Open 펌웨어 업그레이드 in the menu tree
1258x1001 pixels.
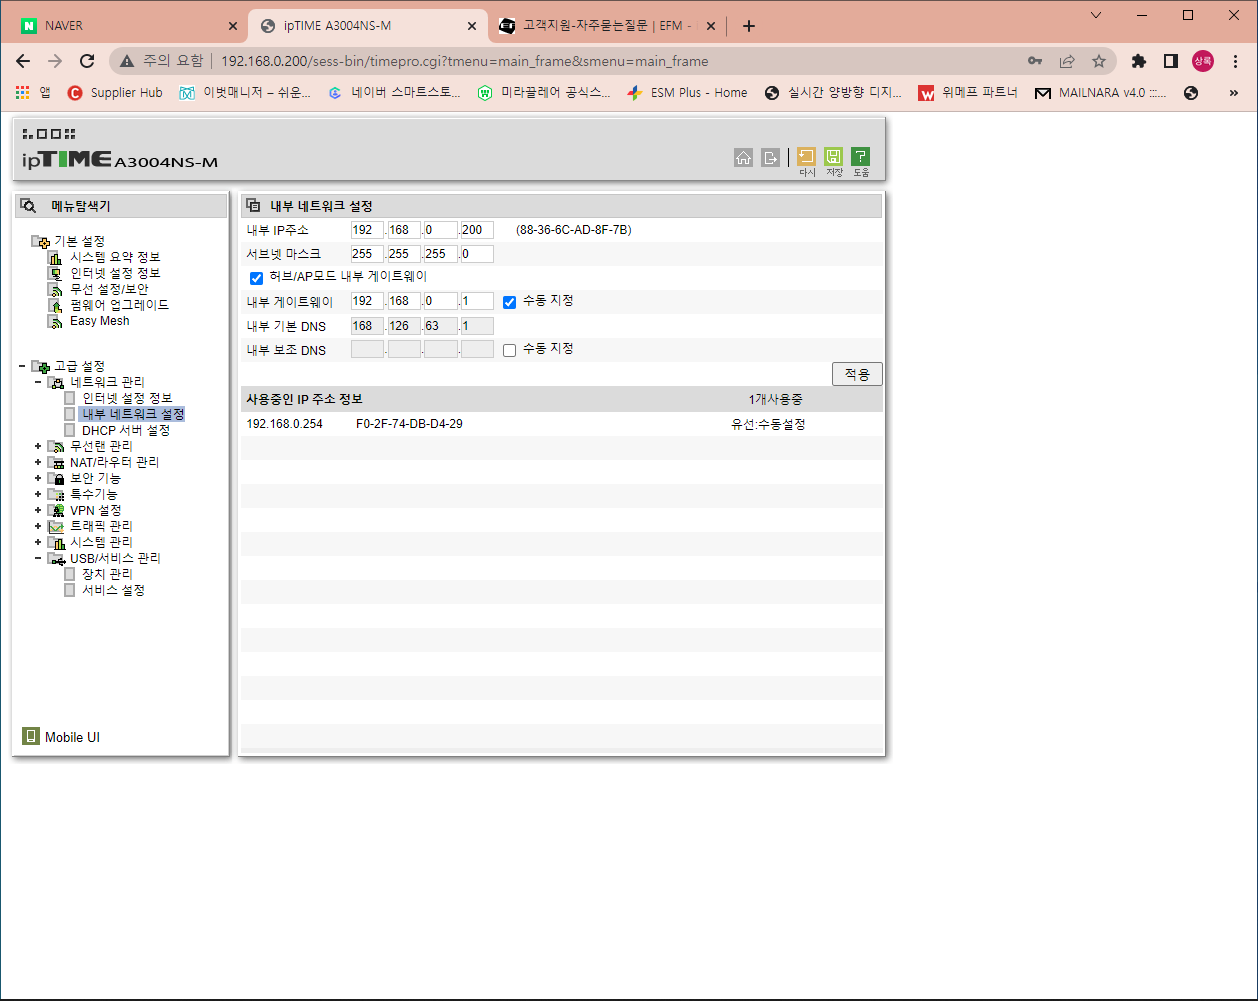120,305
